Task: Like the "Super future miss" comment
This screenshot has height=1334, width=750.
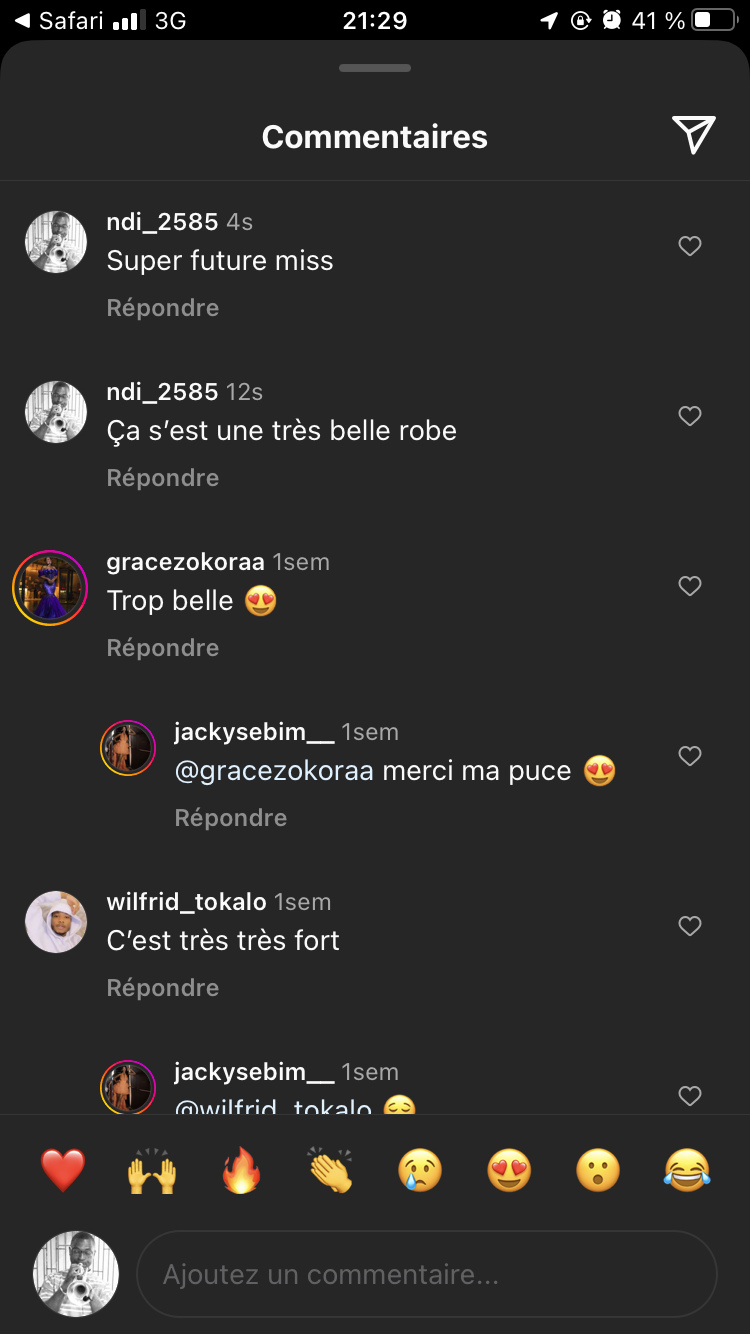Action: pyautogui.click(x=690, y=246)
